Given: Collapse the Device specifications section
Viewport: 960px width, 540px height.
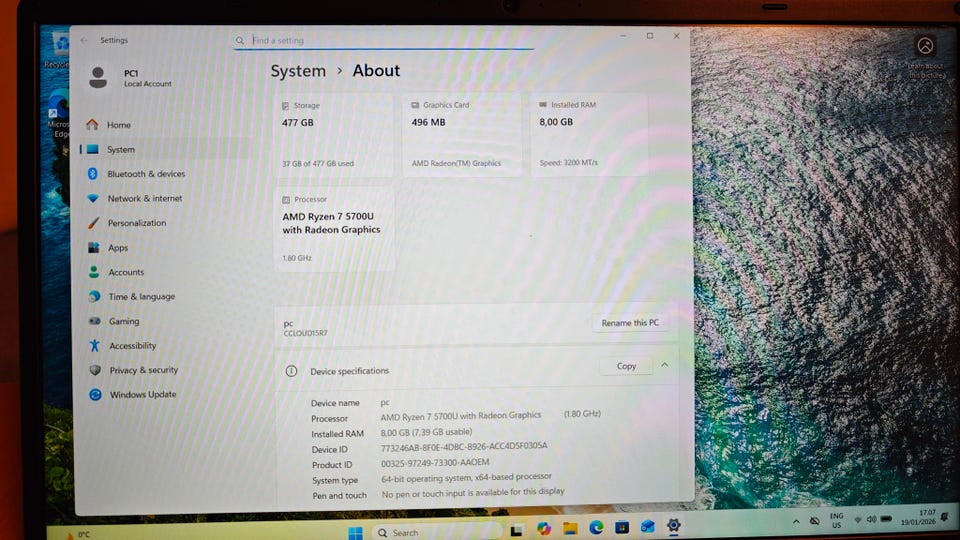Looking at the screenshot, I should (665, 366).
